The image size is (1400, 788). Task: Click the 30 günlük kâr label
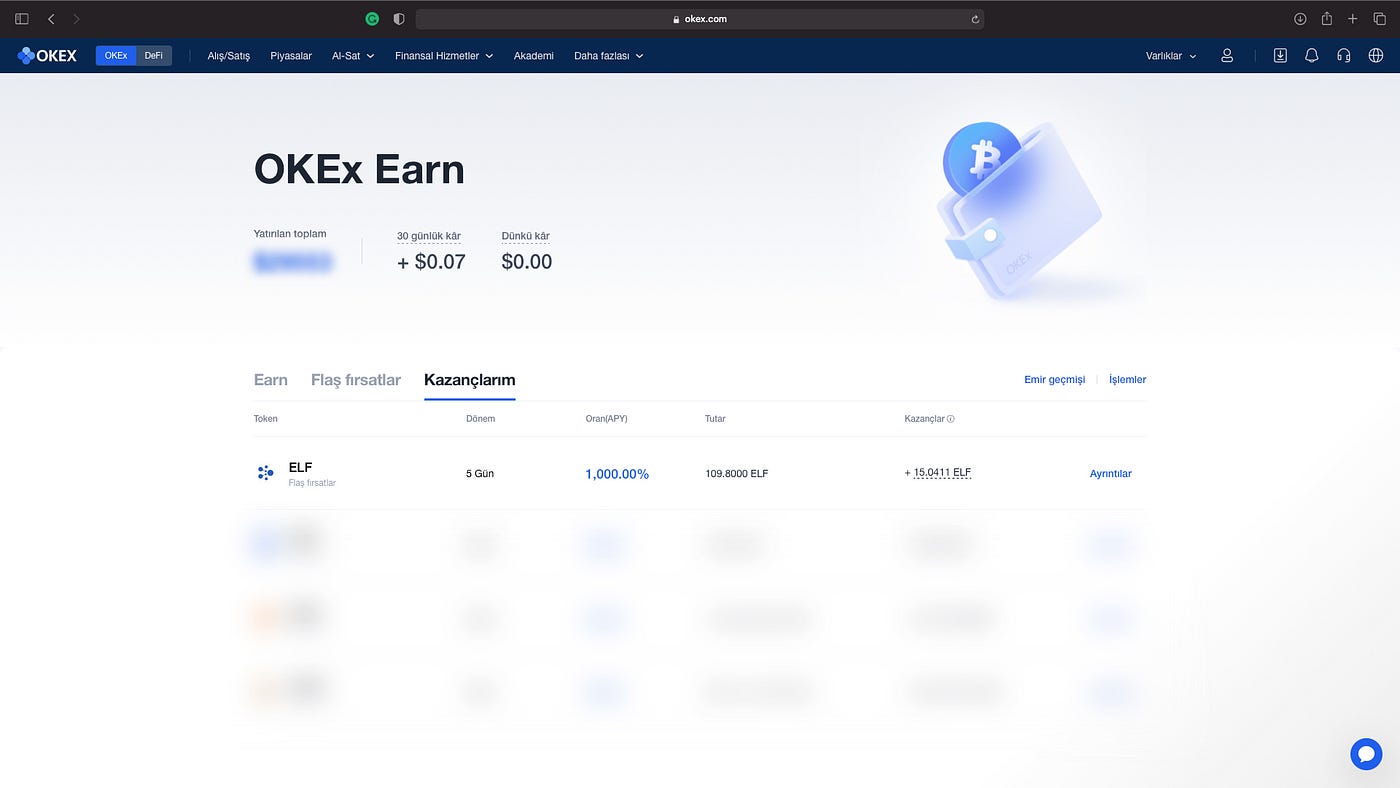[429, 236]
